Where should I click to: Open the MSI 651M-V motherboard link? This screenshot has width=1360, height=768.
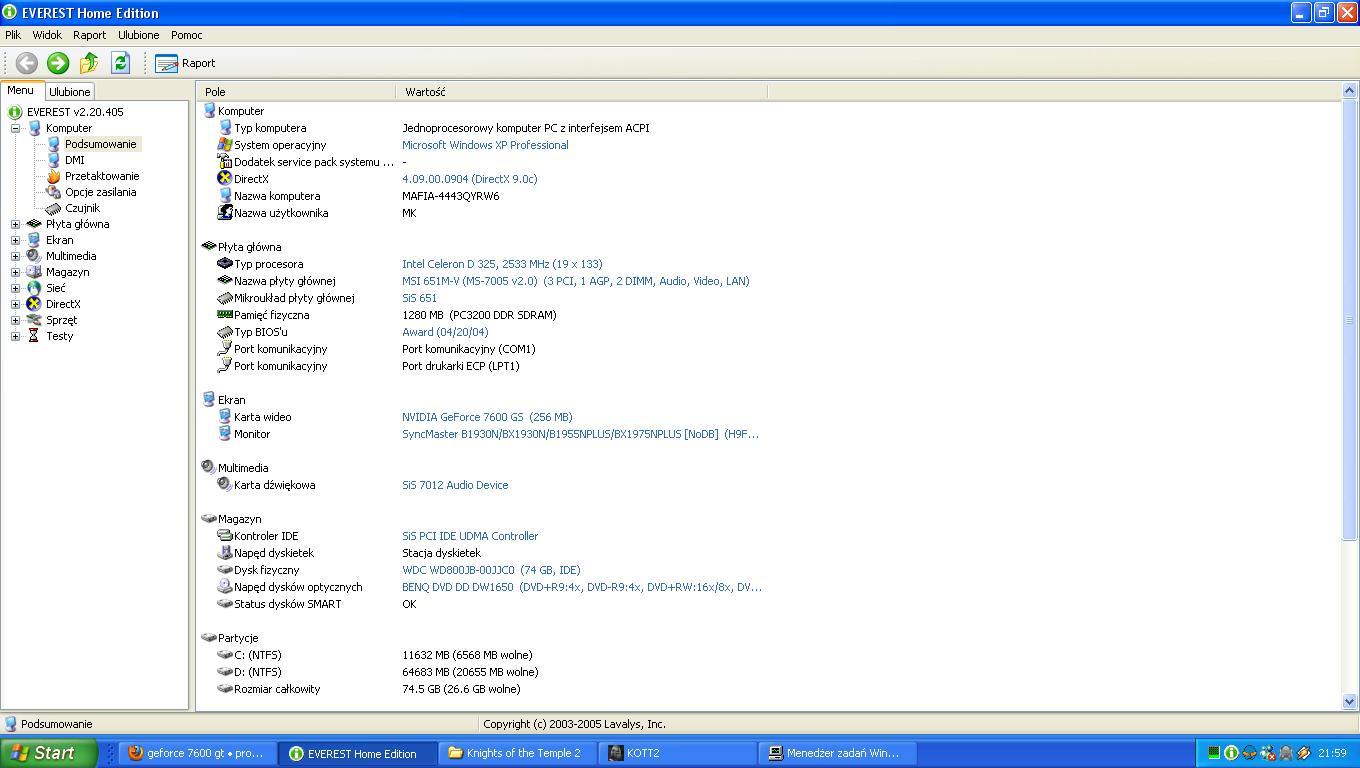click(575, 281)
